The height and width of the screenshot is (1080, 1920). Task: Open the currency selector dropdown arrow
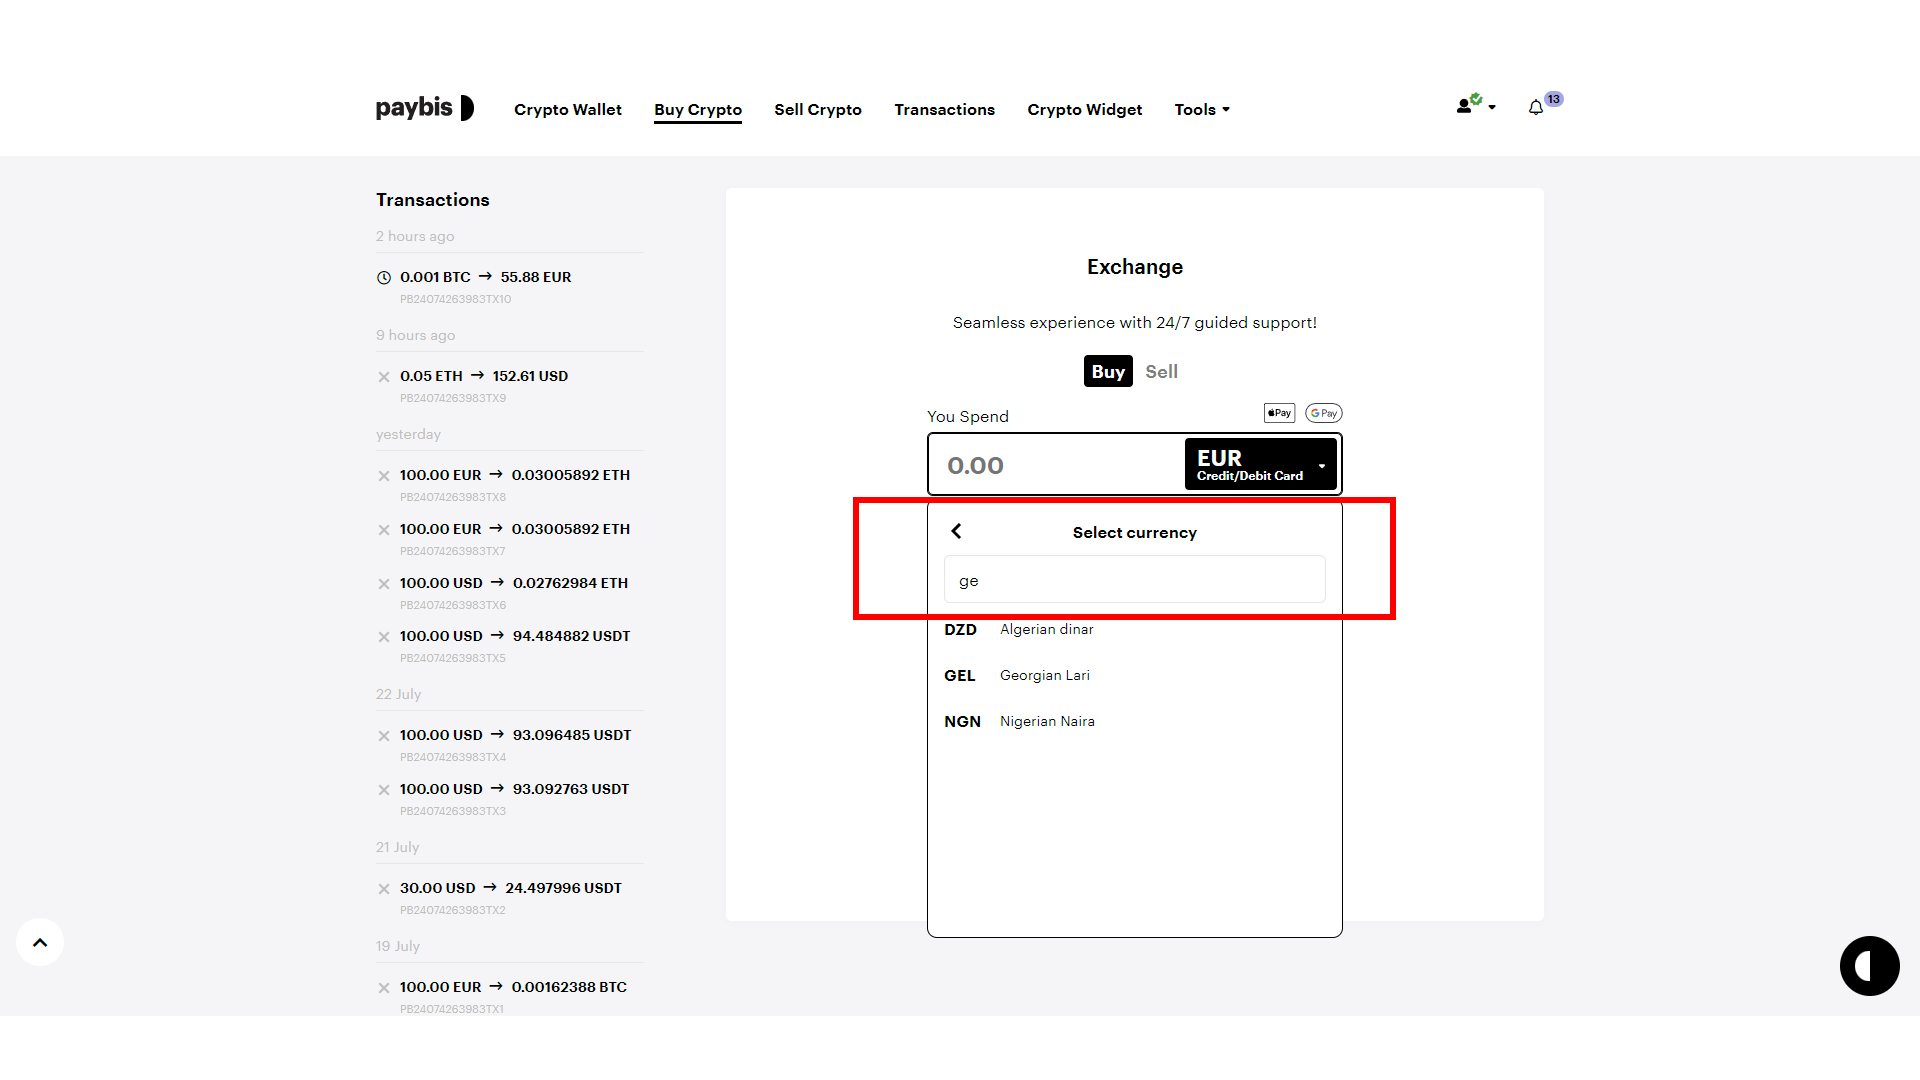click(x=1325, y=464)
